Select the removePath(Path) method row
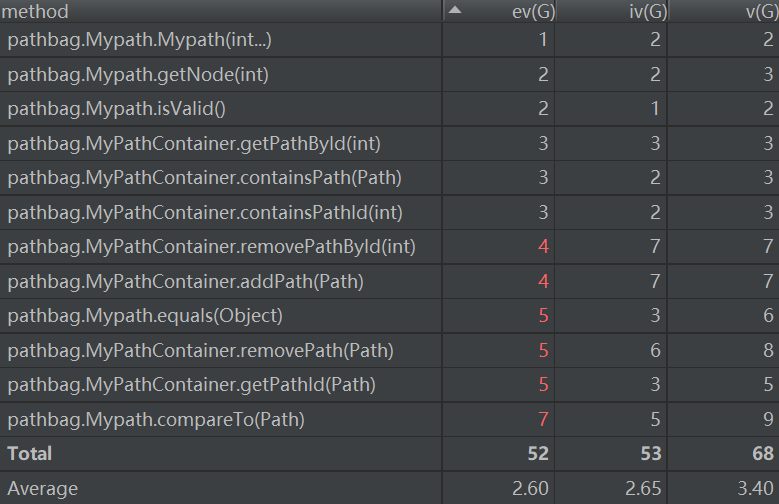The height and width of the screenshot is (504, 779). [200, 351]
